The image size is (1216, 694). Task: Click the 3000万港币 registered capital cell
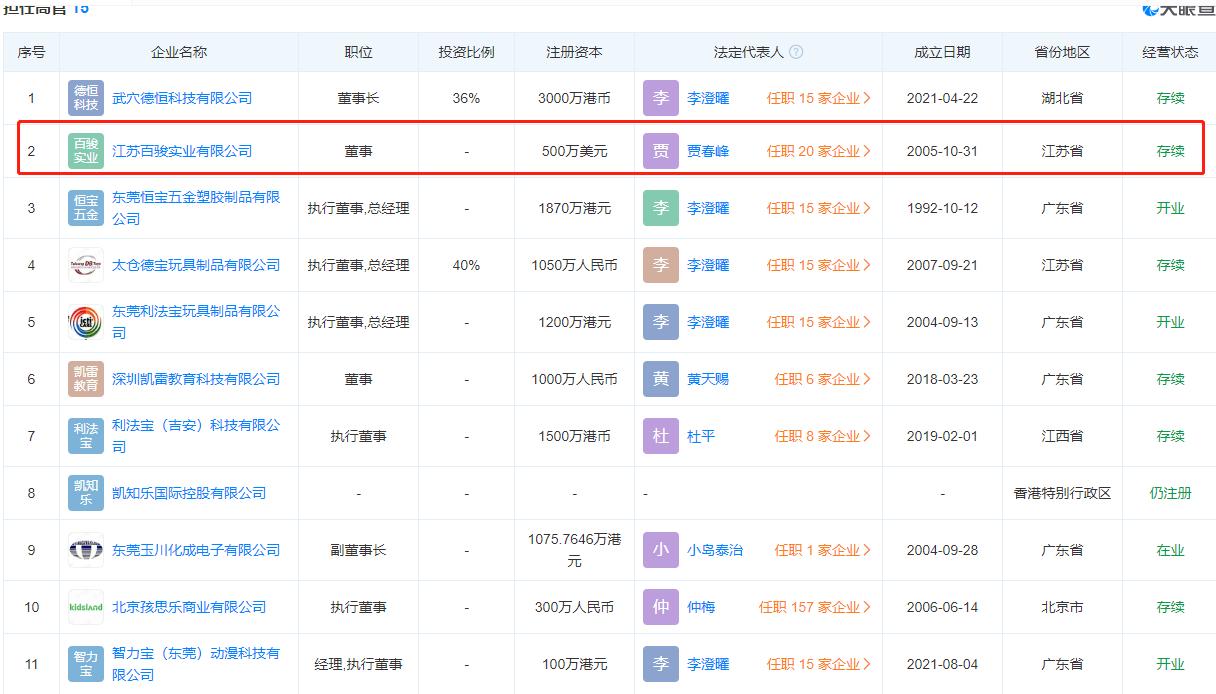click(575, 98)
